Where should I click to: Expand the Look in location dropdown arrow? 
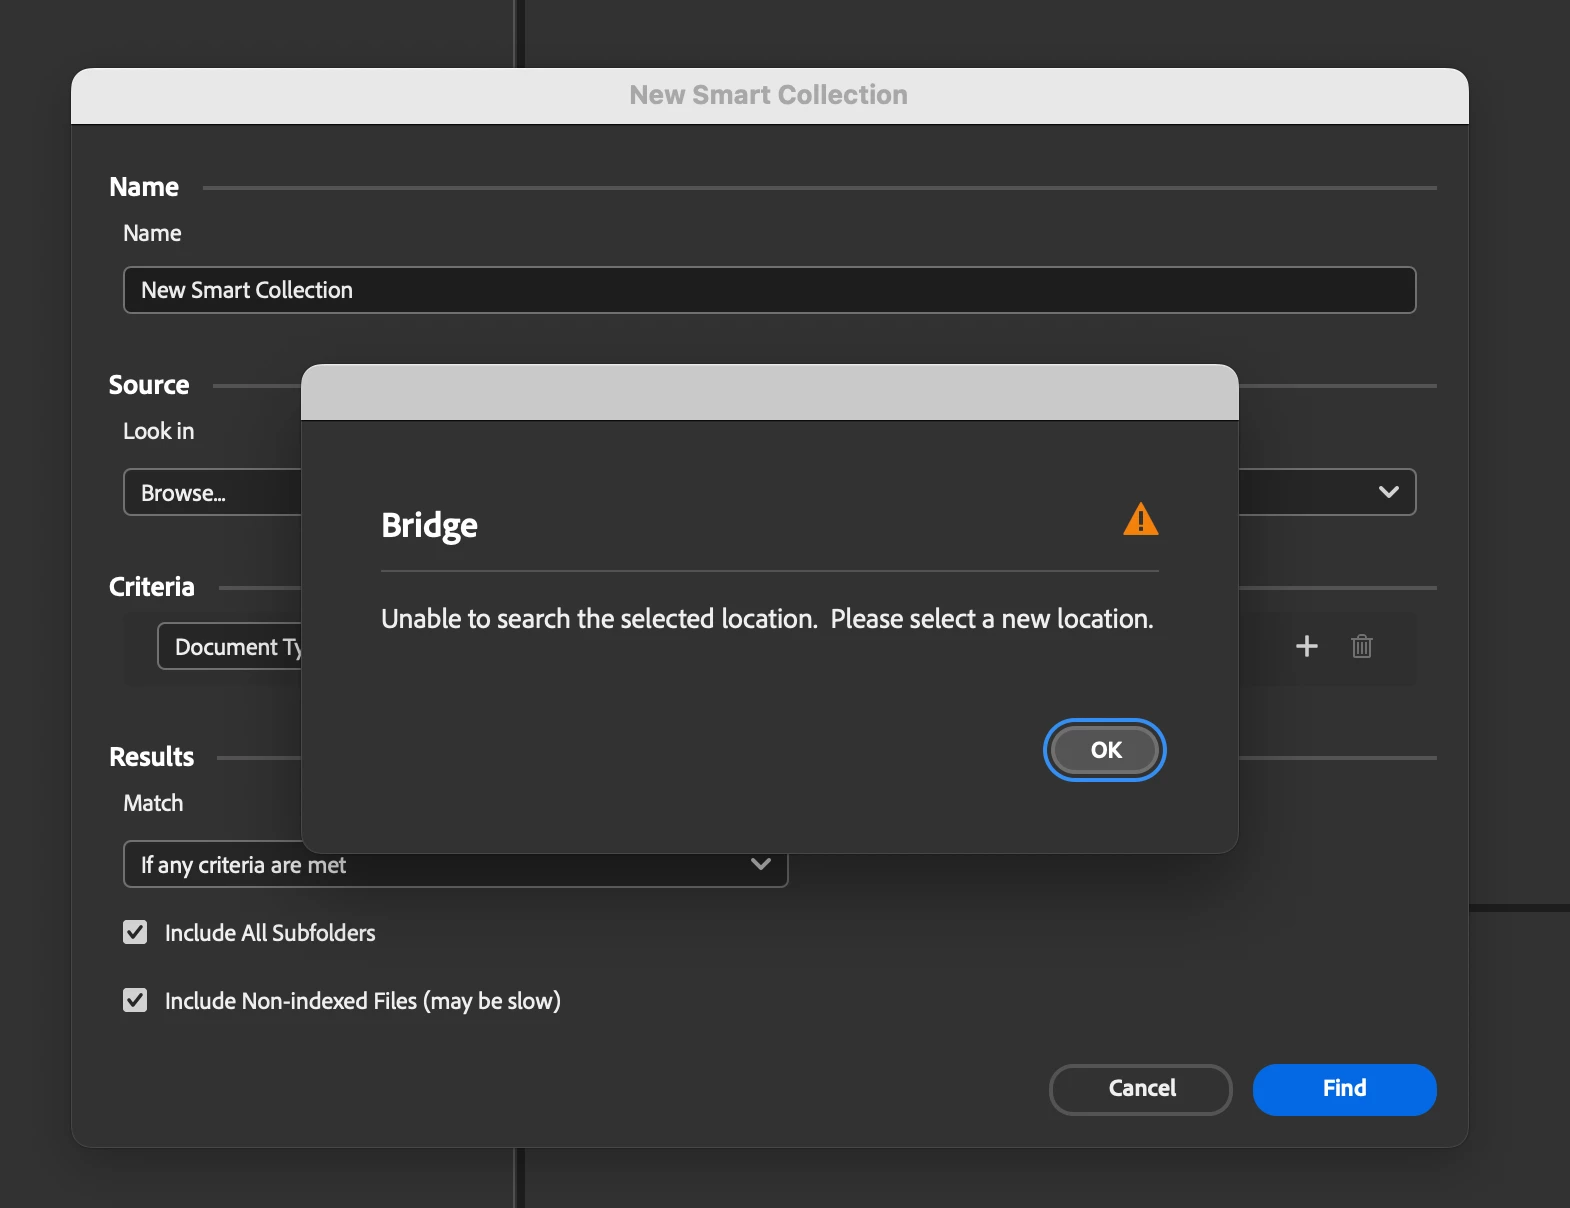coord(1388,492)
